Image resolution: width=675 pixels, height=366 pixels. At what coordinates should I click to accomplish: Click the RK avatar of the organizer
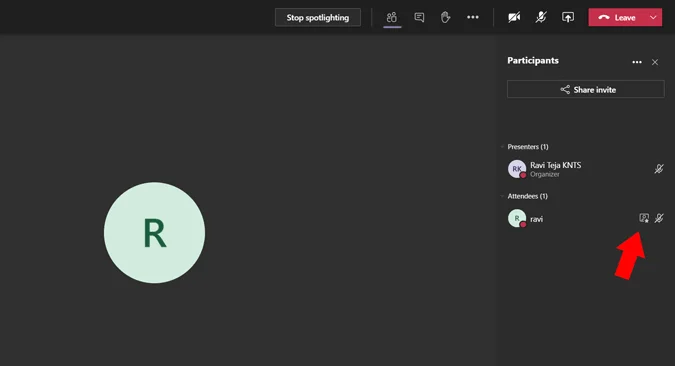517,169
